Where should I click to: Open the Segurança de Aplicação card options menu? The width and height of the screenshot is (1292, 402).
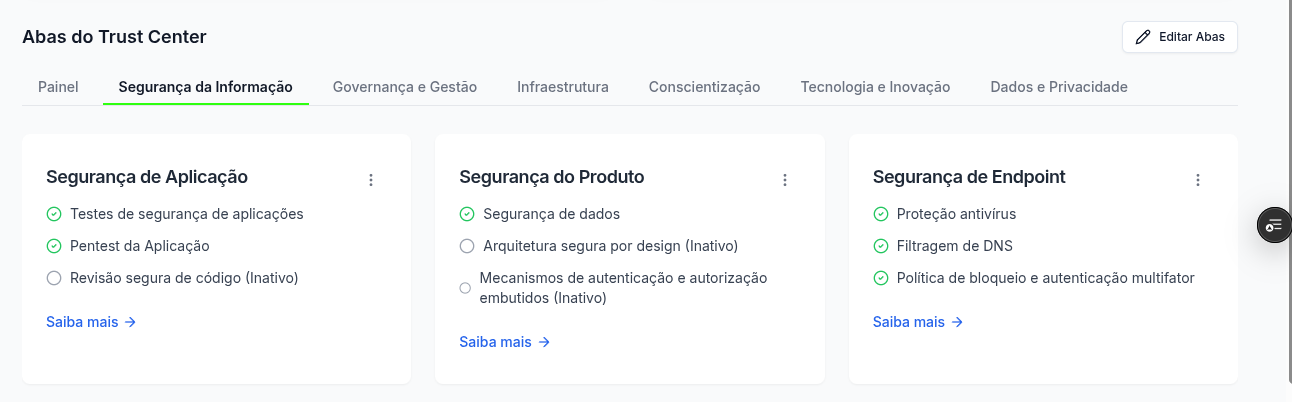tap(371, 180)
